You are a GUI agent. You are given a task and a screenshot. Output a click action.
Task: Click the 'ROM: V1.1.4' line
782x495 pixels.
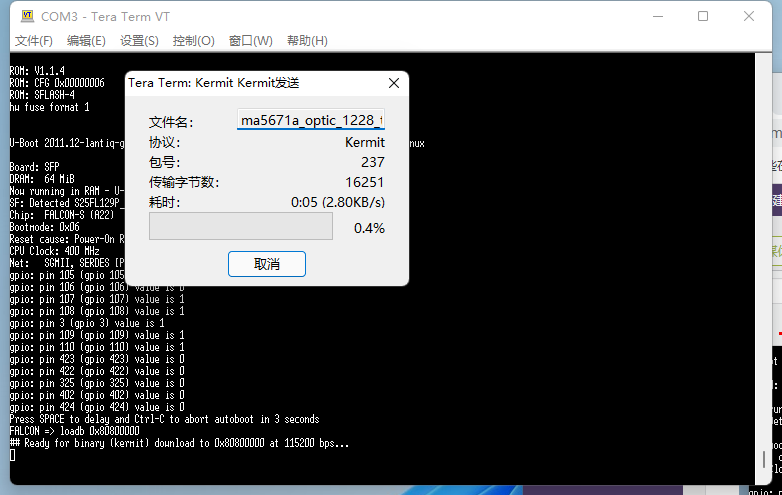click(x=37, y=71)
